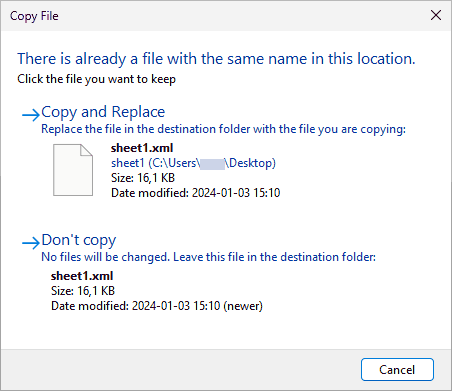The width and height of the screenshot is (452, 391).
Task: Click source file Size: 16,1 KB text
Action: [x=143, y=178]
